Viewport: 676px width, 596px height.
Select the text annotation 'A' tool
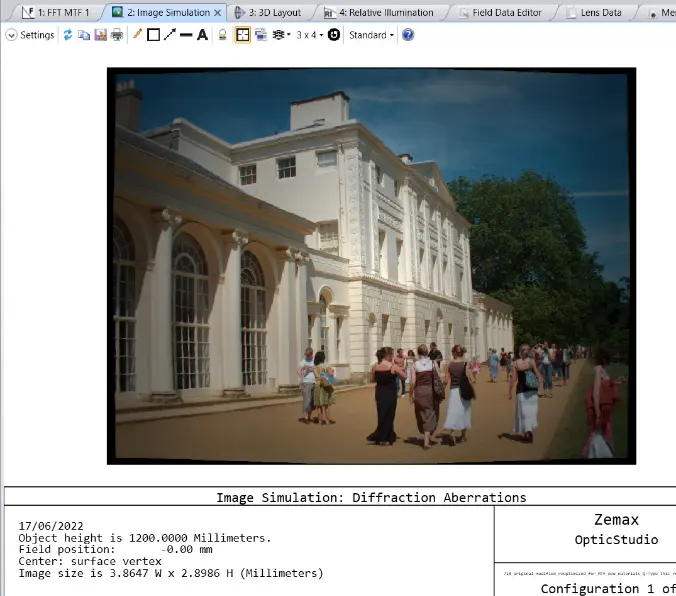pyautogui.click(x=202, y=35)
